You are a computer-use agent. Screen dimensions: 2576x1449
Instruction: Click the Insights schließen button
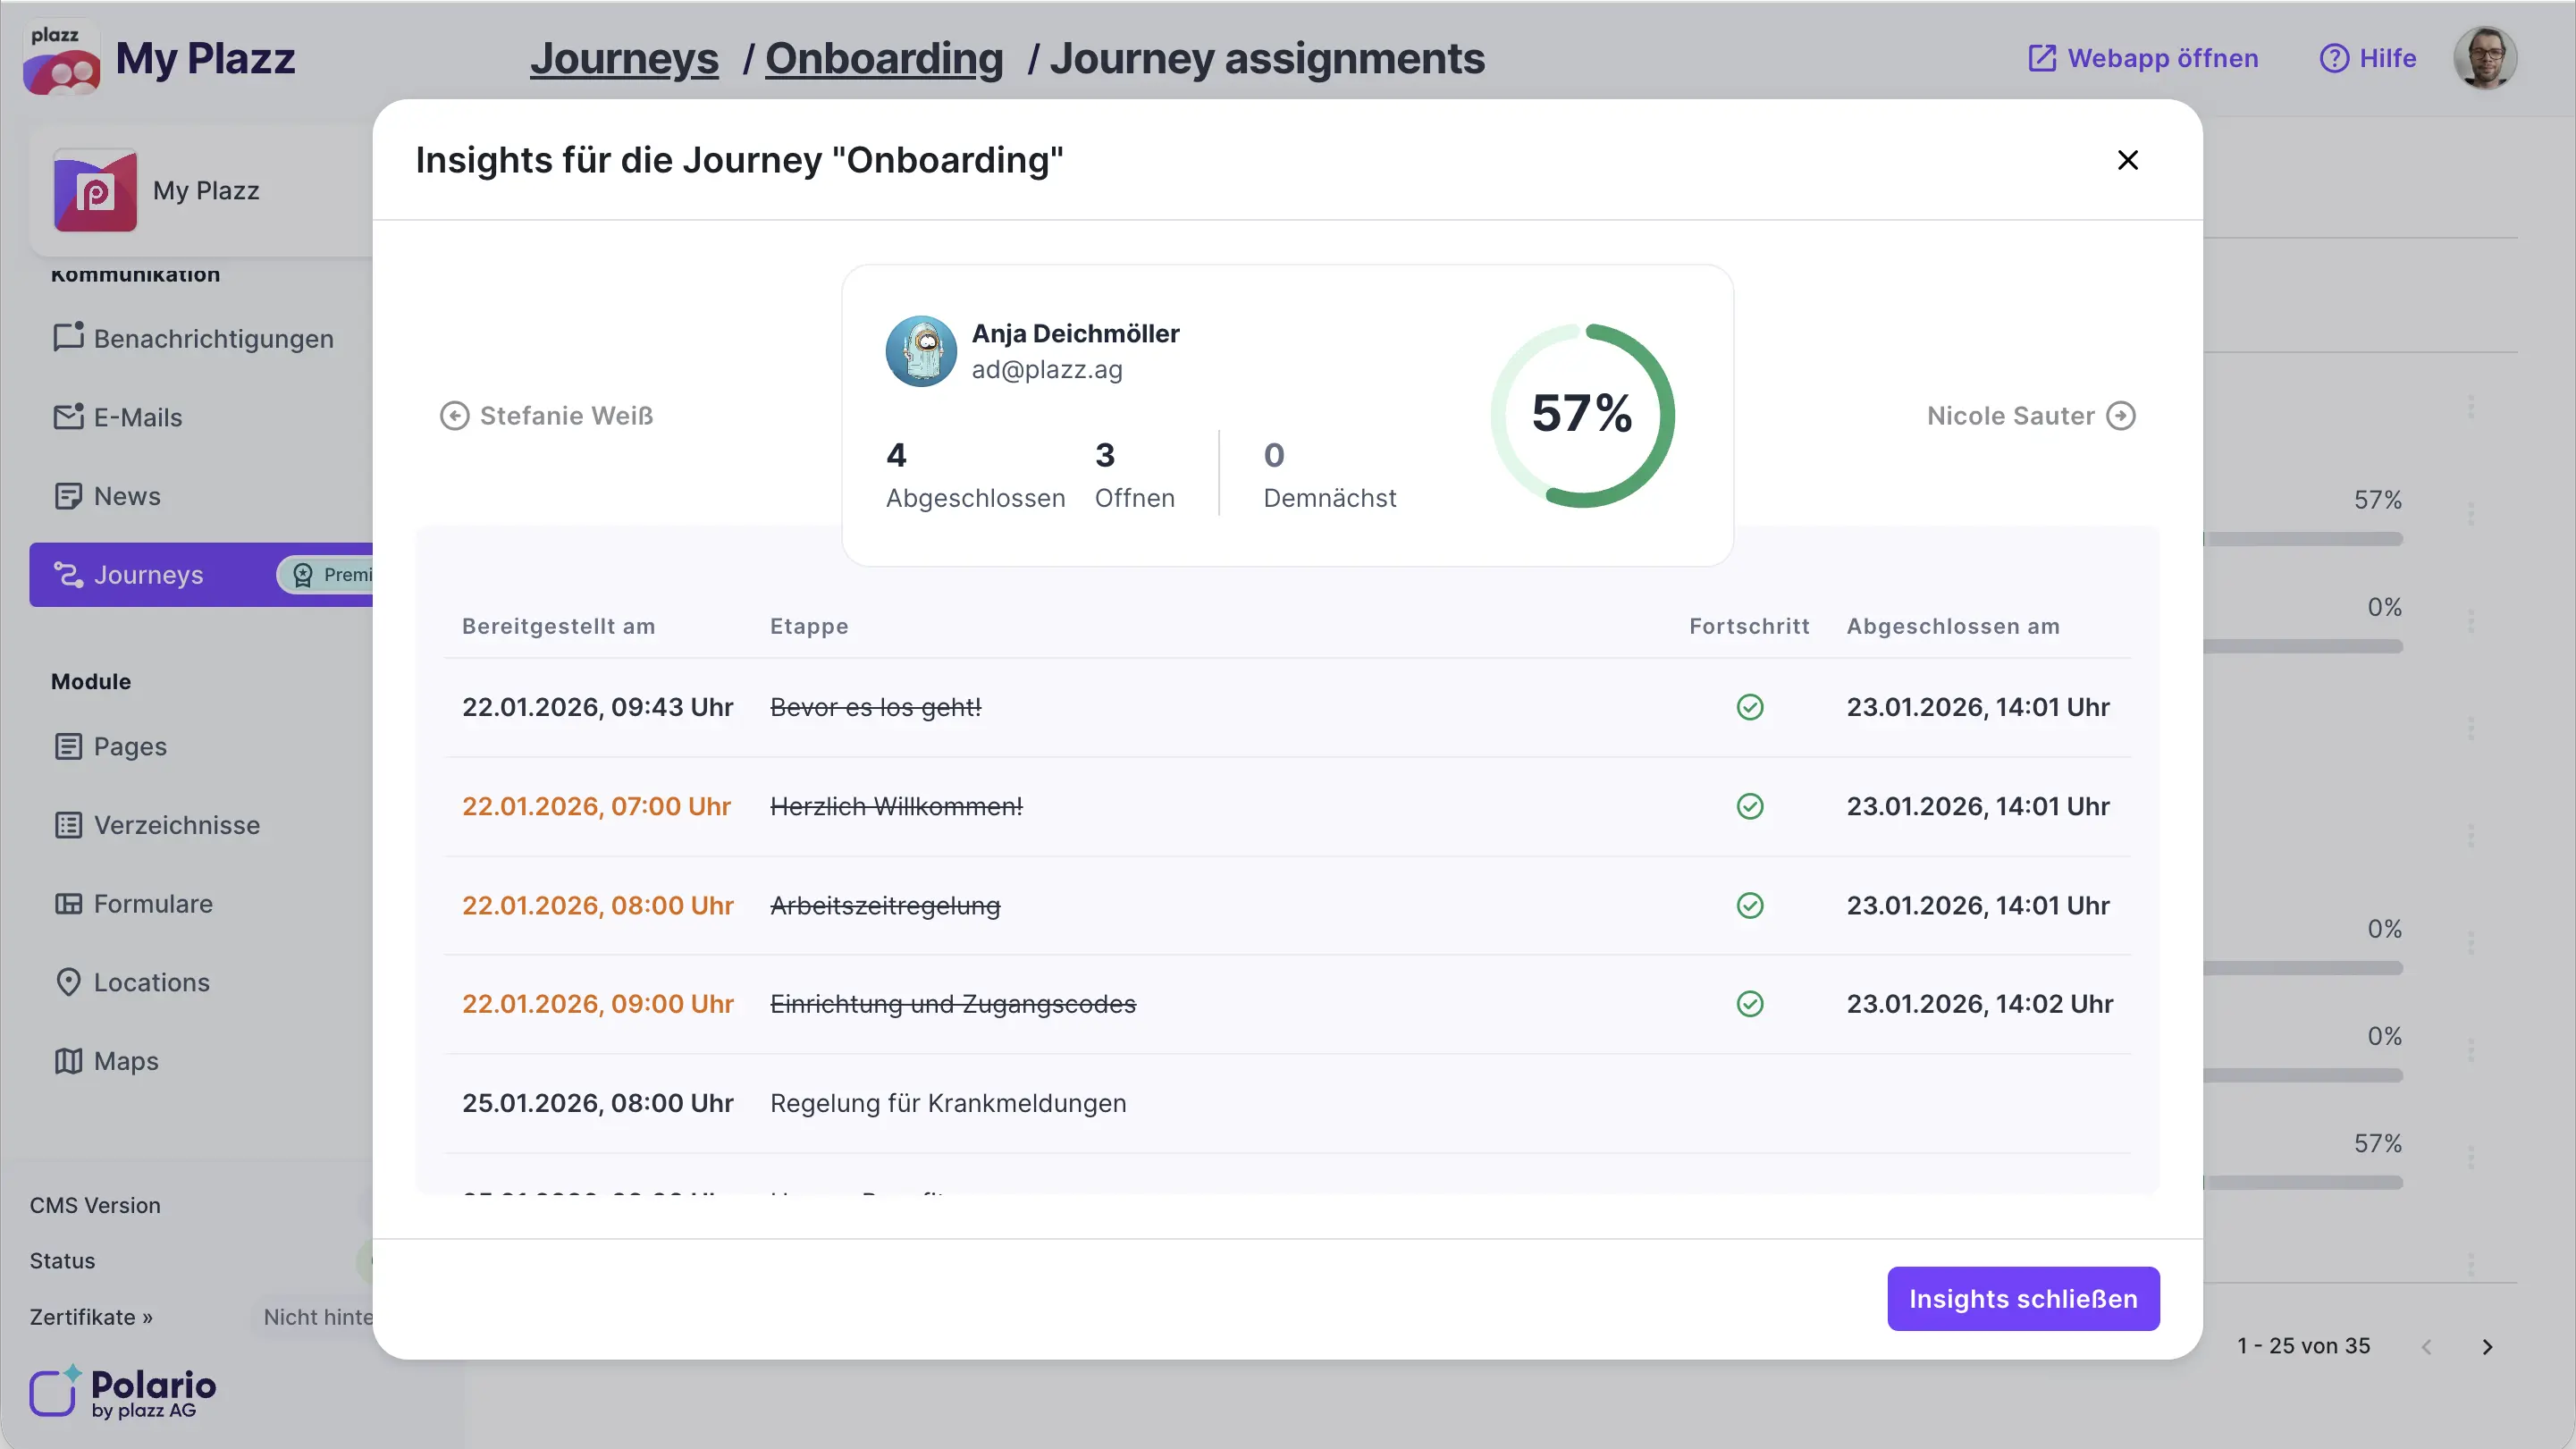(2022, 1298)
